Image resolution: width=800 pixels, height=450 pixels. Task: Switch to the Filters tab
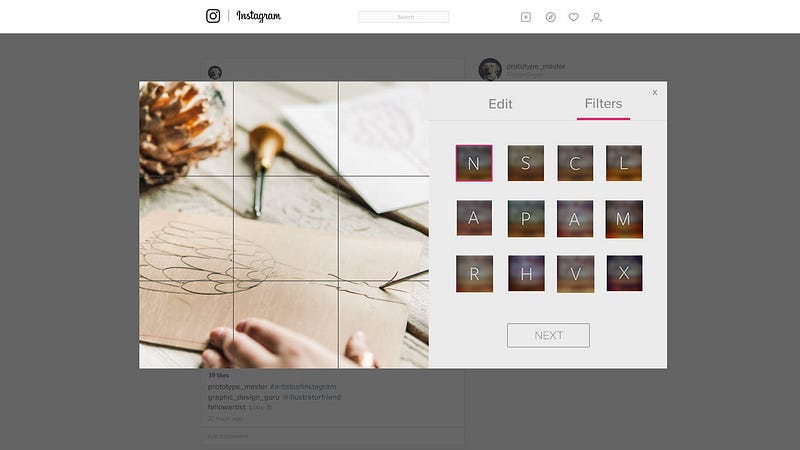click(x=603, y=104)
